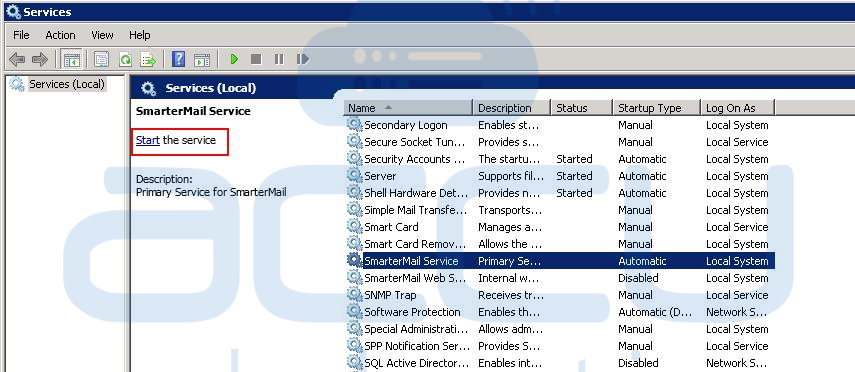Click Automatic (D... startup type of Software Protection
The width and height of the screenshot is (855, 372).
655,312
